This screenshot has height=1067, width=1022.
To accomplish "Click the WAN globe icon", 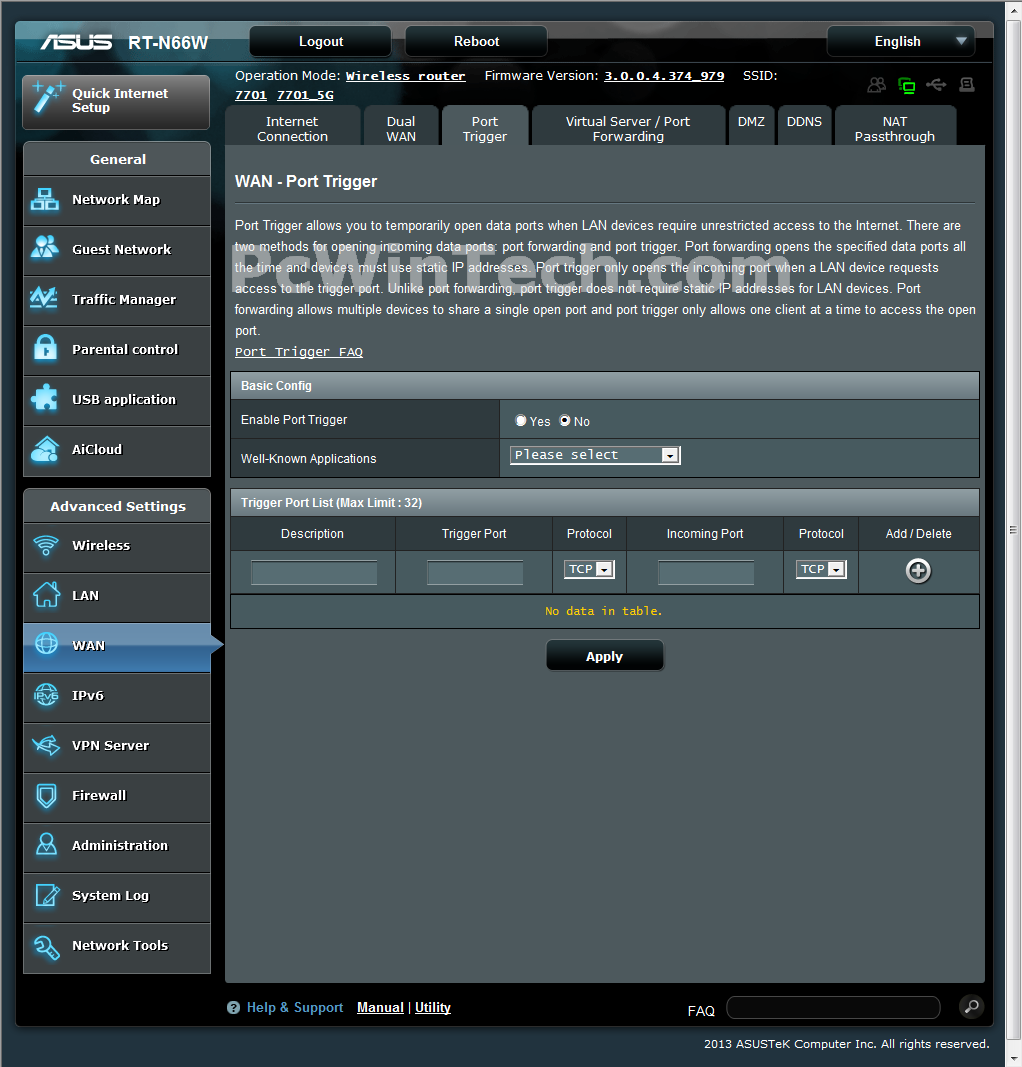I will coord(46,644).
